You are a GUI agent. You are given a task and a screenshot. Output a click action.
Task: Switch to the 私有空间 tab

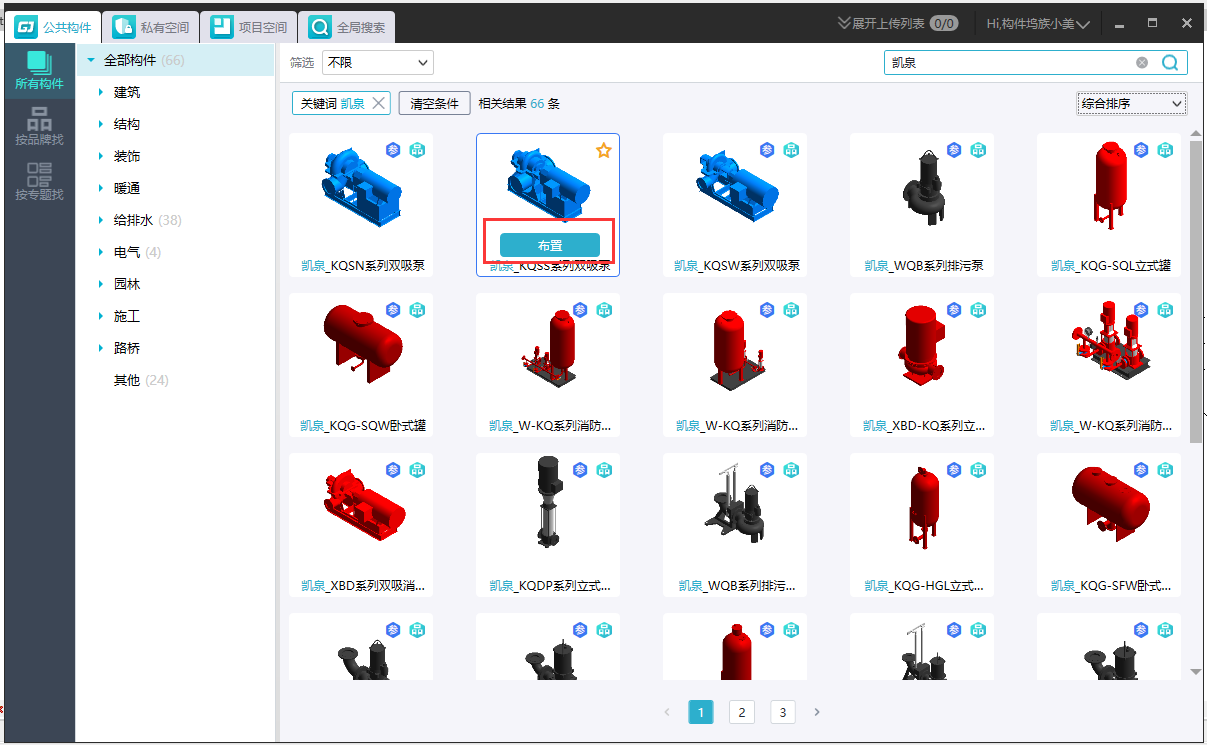[150, 27]
